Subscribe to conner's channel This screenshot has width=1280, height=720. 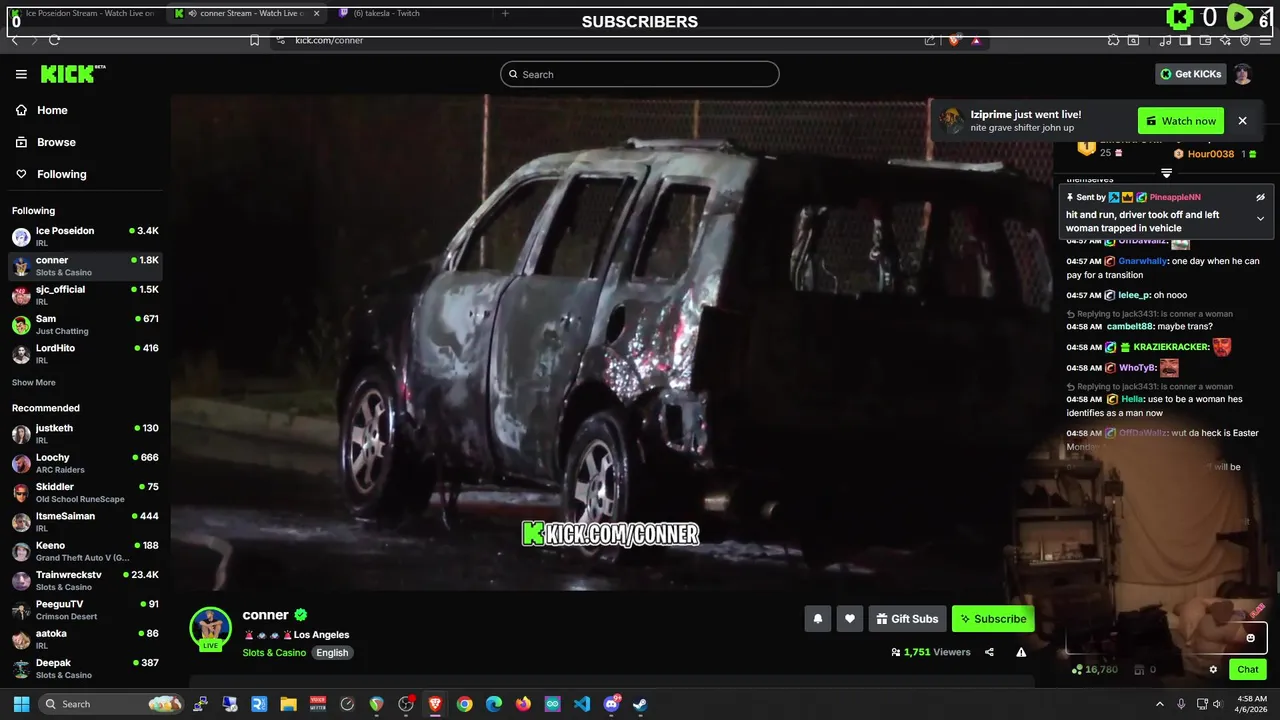click(x=993, y=619)
